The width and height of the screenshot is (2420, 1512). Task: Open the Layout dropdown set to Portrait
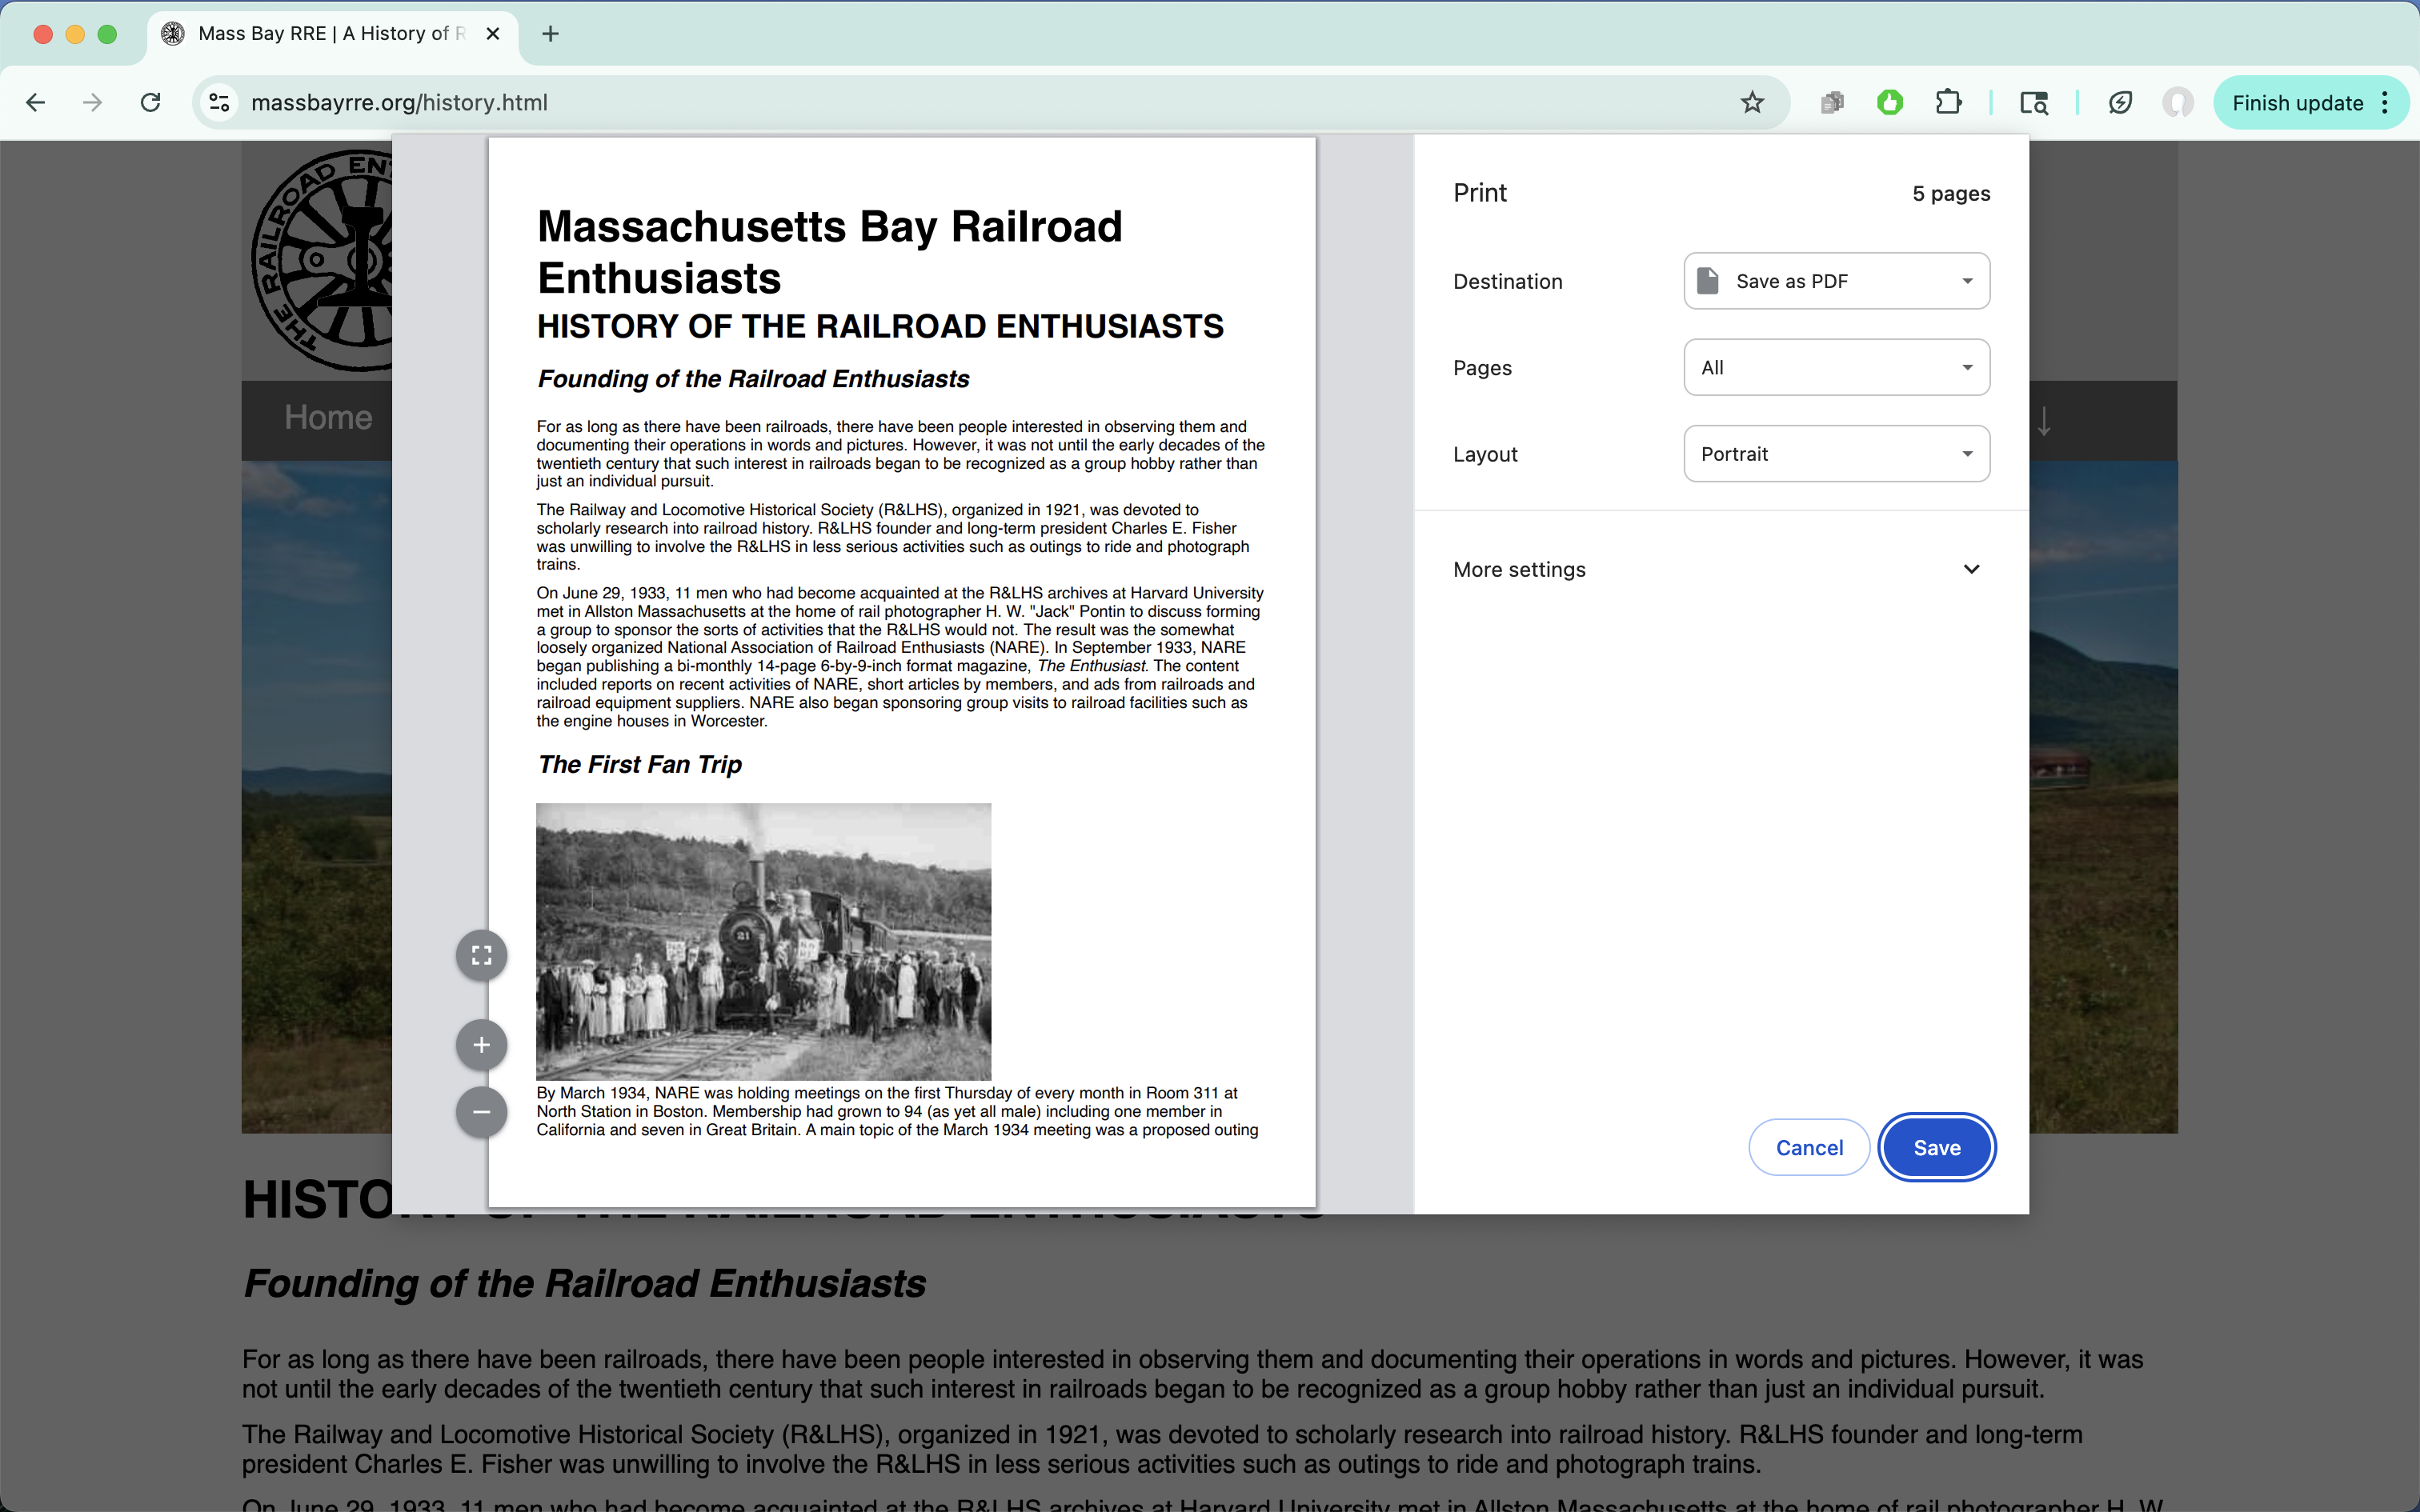tap(1836, 454)
